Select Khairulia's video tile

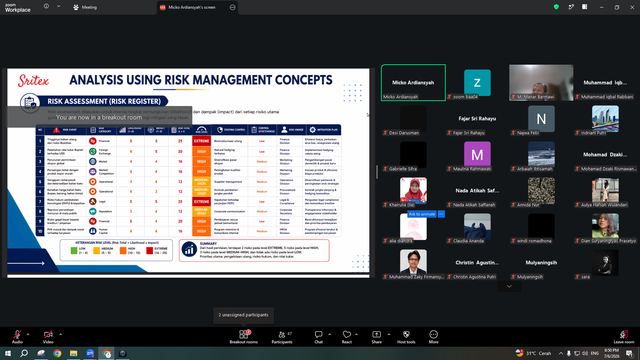click(x=413, y=191)
